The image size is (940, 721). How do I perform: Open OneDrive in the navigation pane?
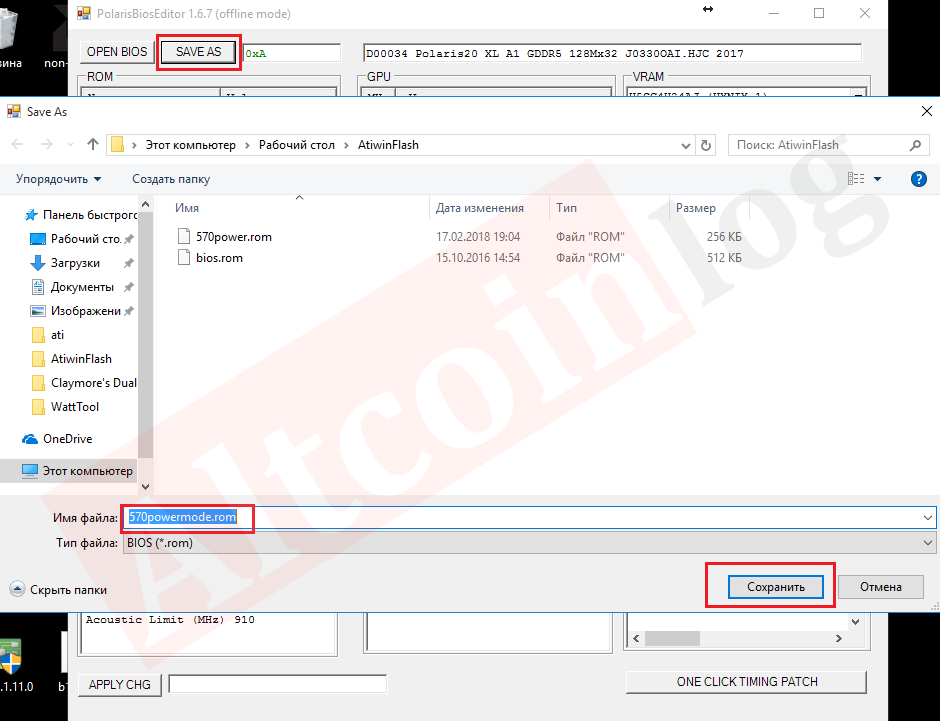pos(67,439)
